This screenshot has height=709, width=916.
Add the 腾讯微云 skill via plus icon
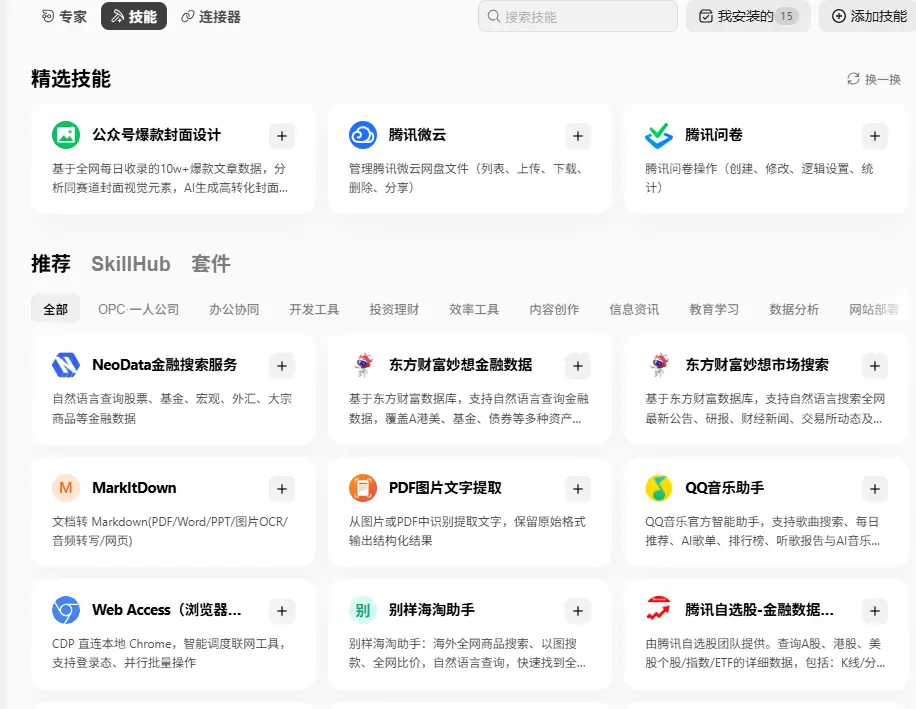click(578, 136)
